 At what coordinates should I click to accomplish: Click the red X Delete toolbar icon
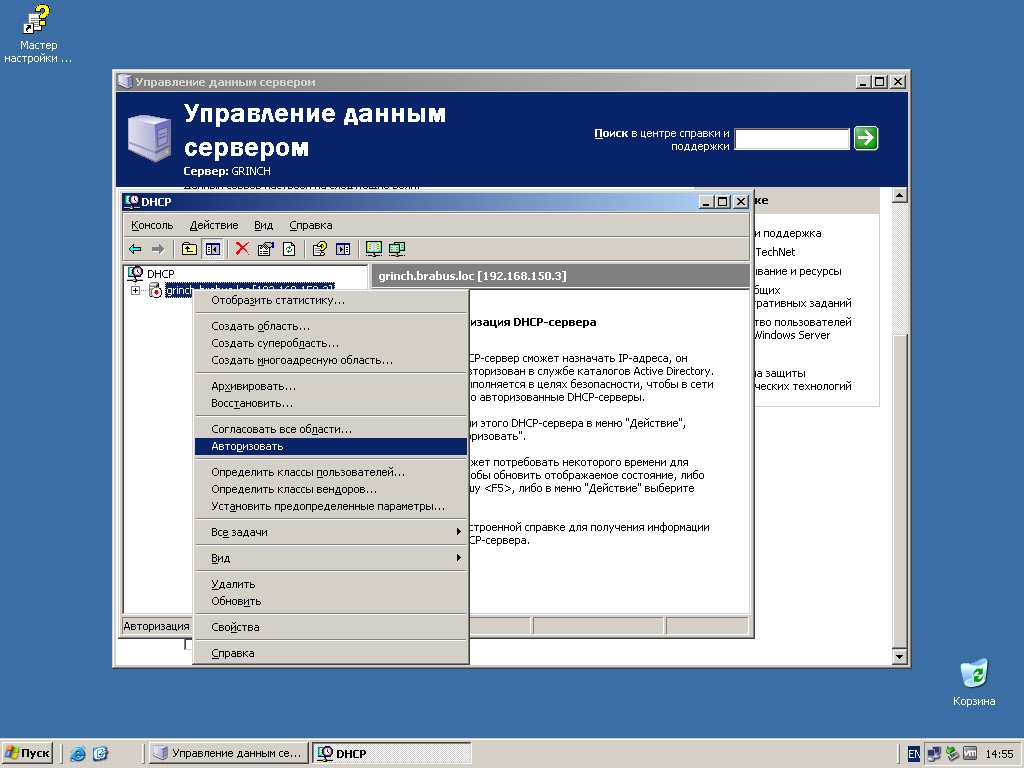[242, 249]
